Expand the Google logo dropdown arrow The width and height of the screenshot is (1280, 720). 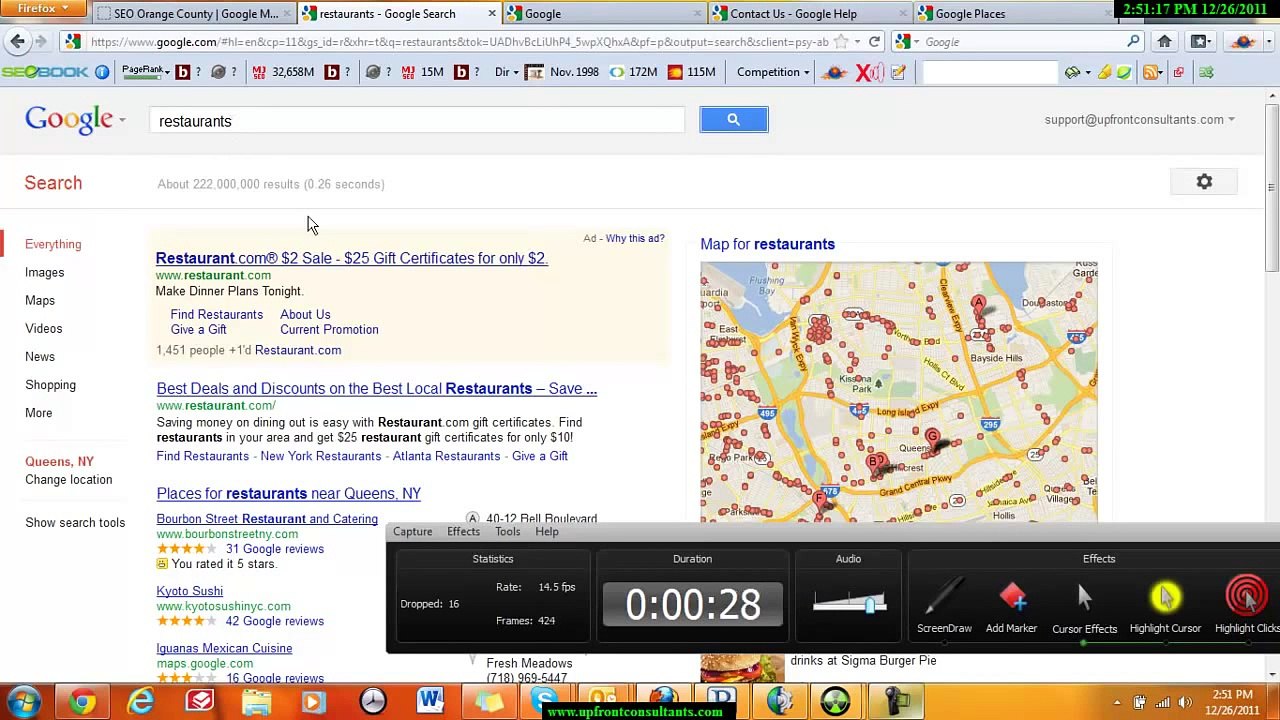point(122,120)
